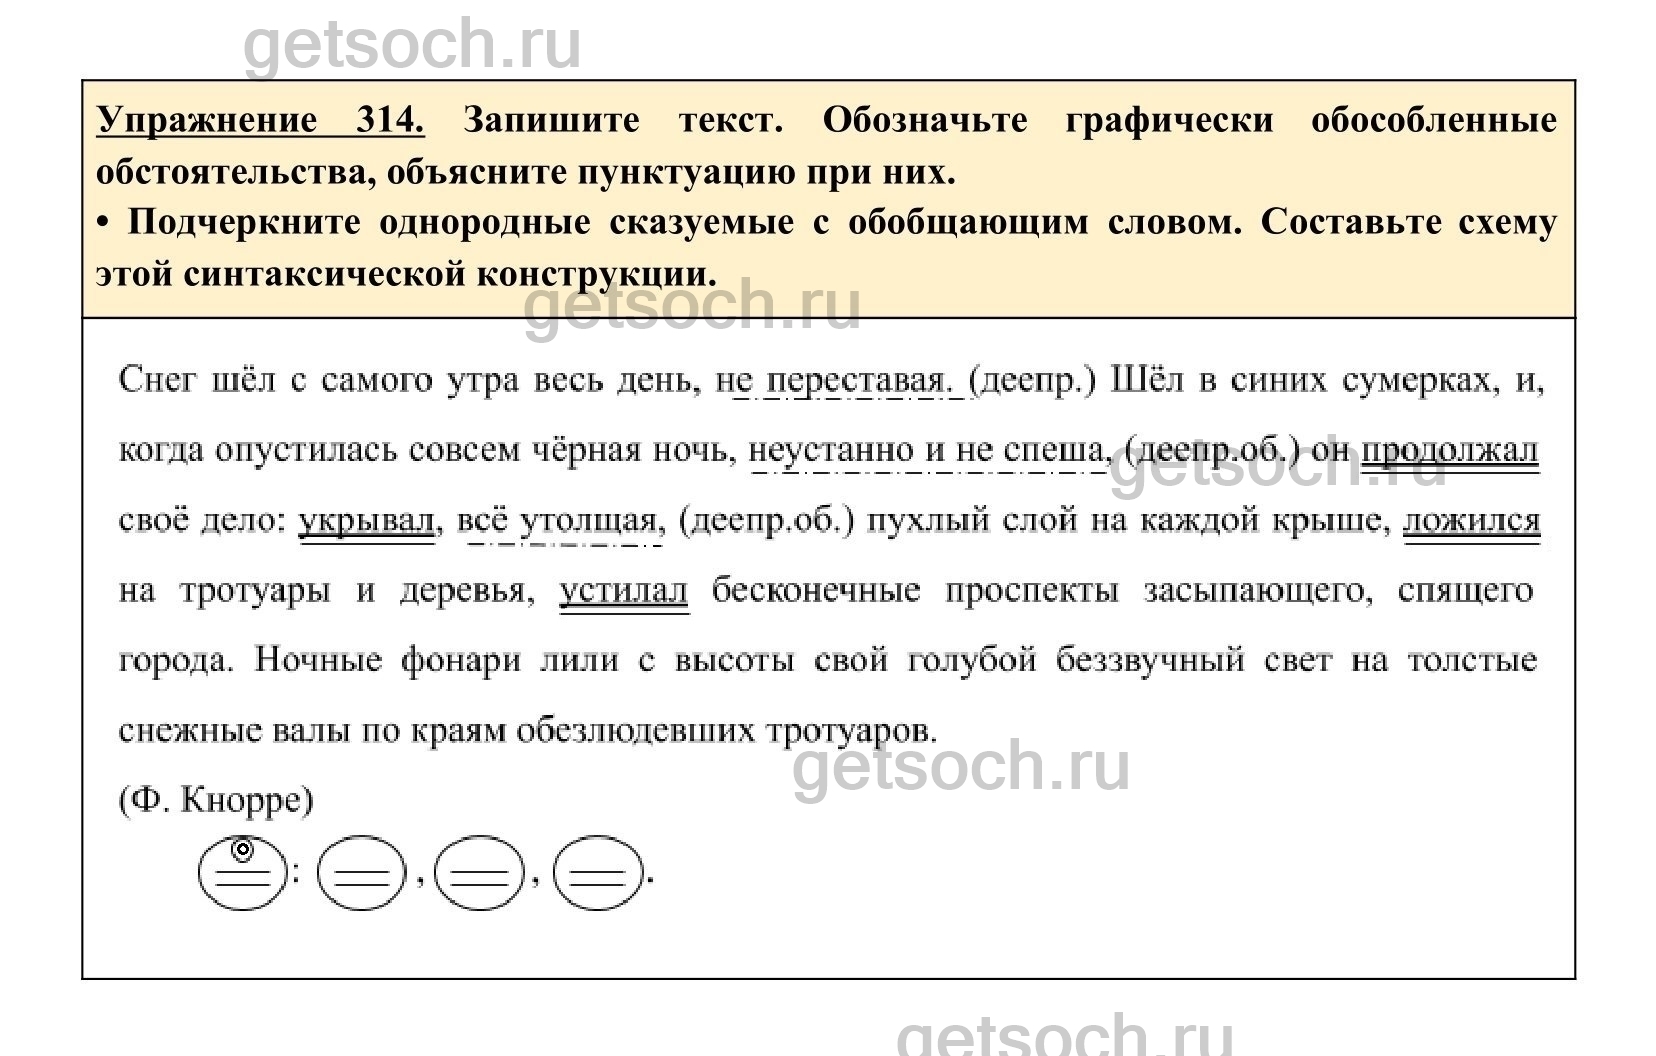Click the underlined phrase 'неустанно и не спеша'
This screenshot has width=1656, height=1056.
[x=926, y=450]
